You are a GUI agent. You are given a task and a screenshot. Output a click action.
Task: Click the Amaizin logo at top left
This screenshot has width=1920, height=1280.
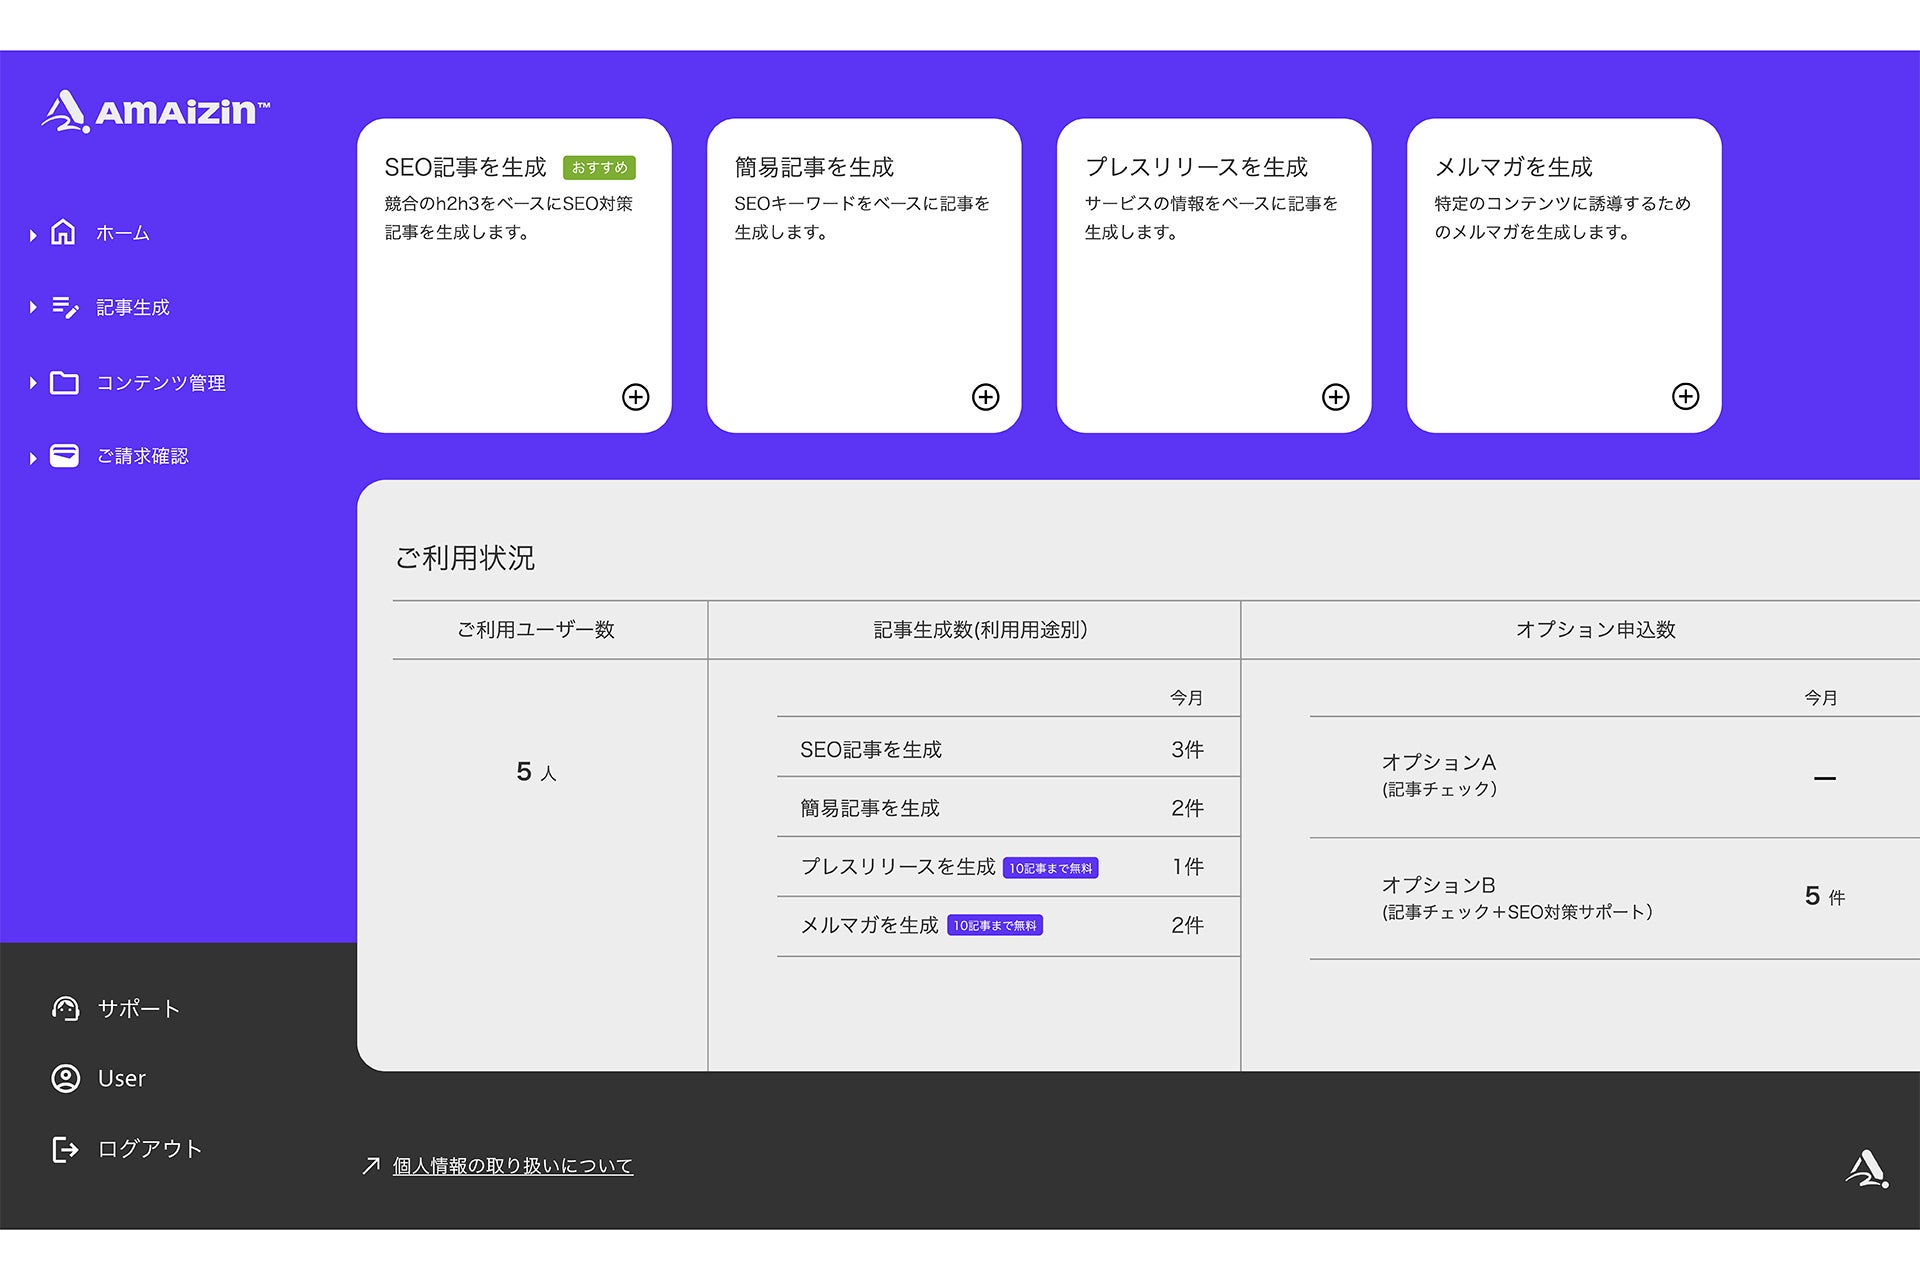pyautogui.click(x=155, y=111)
